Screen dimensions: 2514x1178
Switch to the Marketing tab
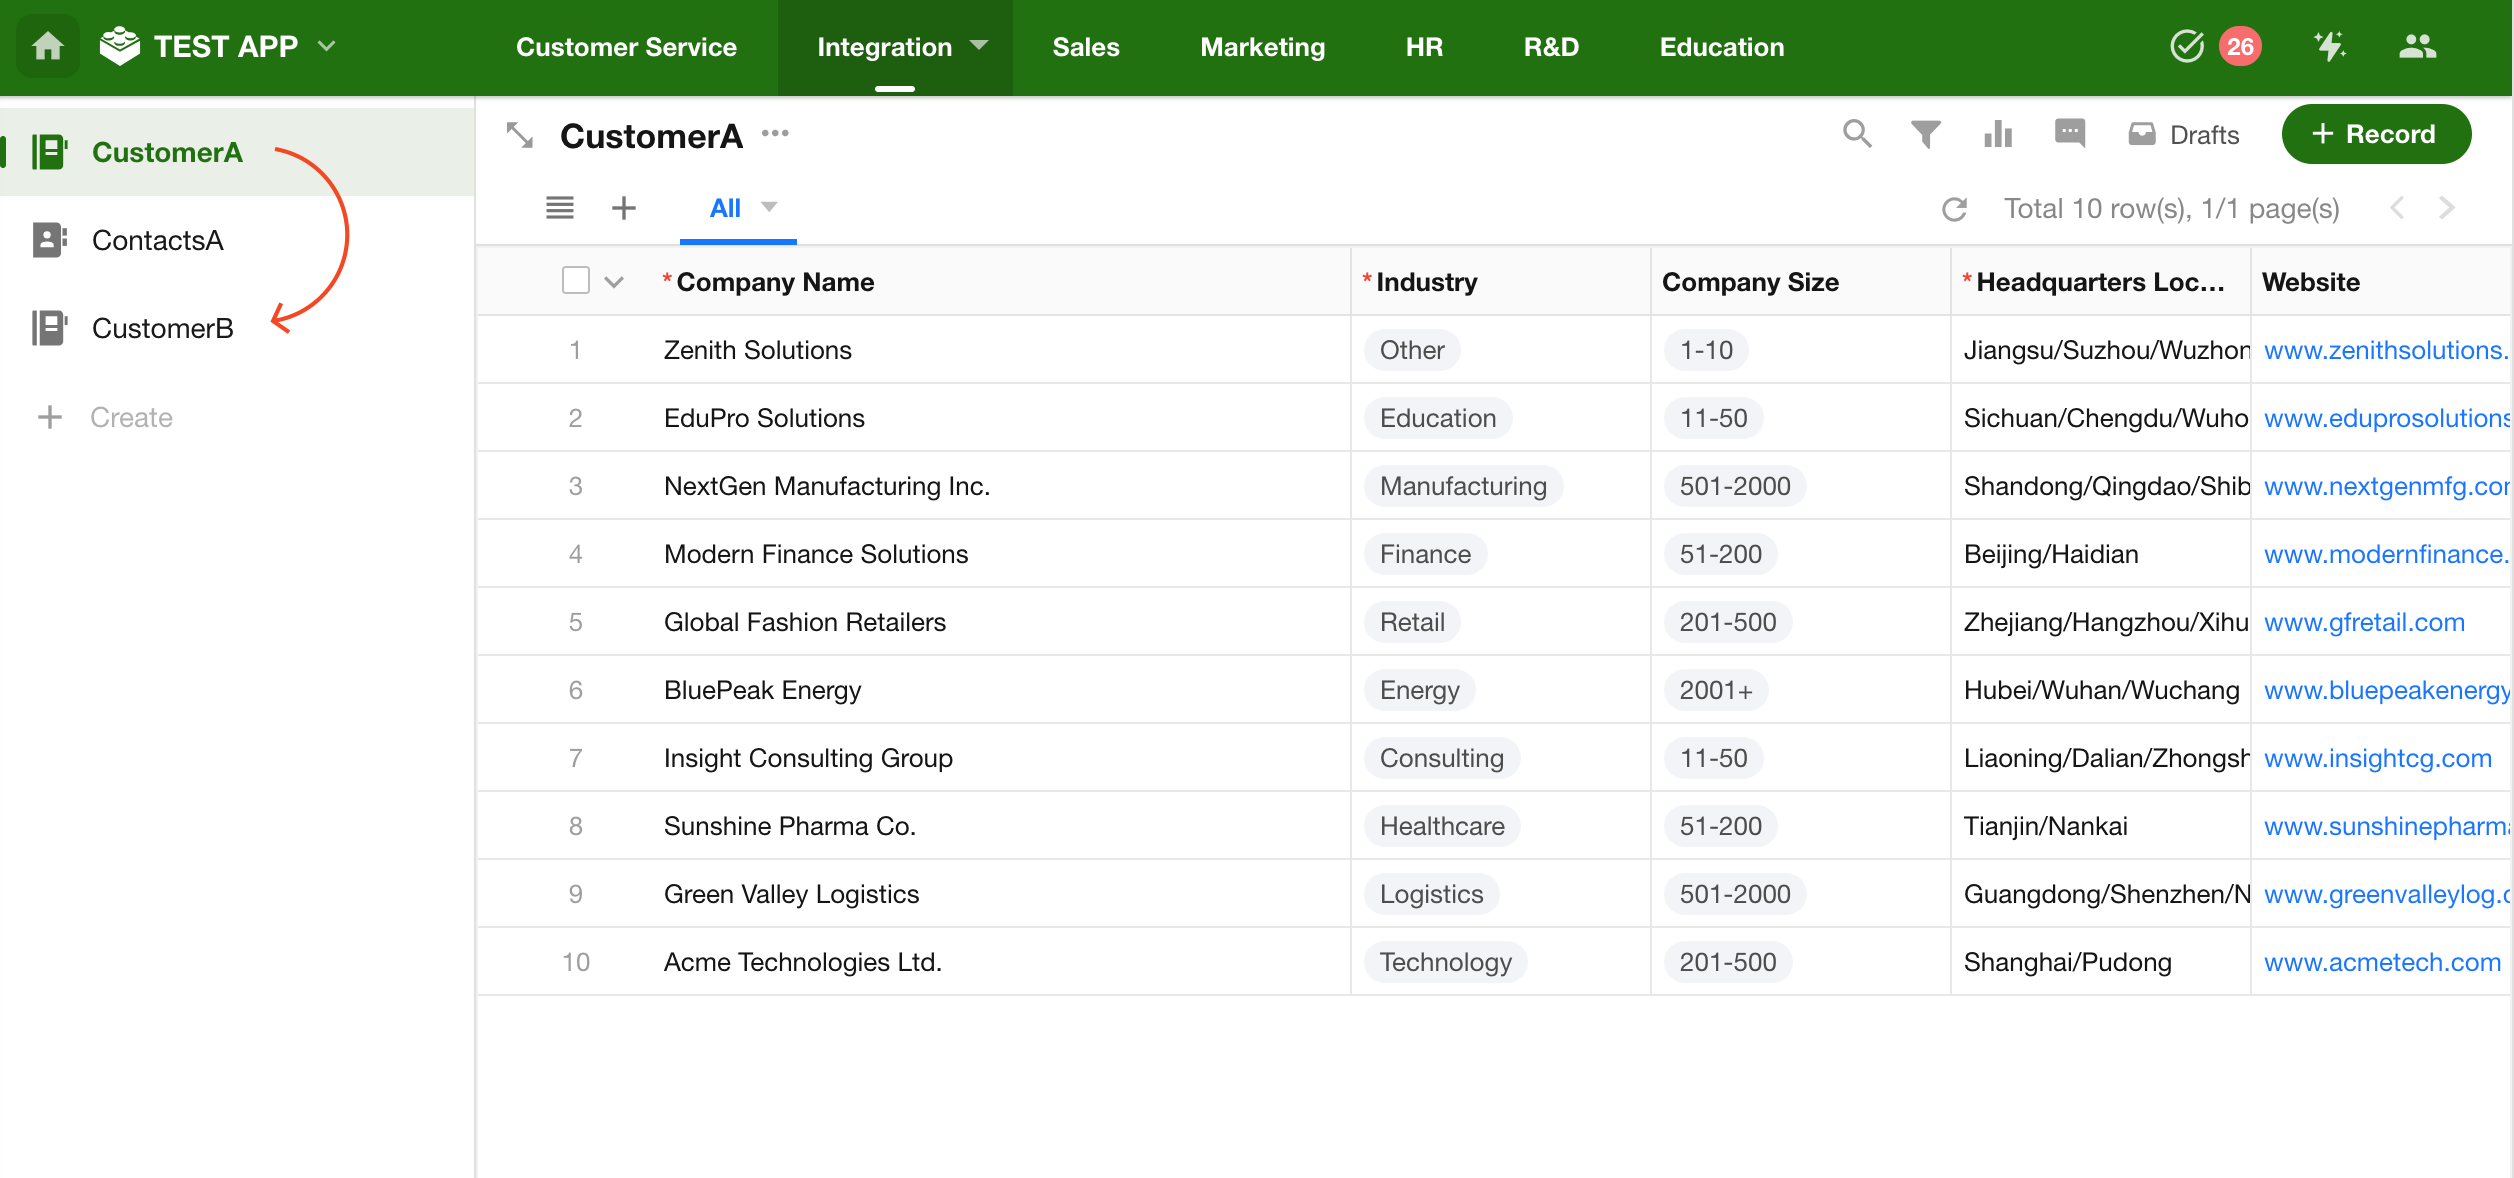(1262, 47)
